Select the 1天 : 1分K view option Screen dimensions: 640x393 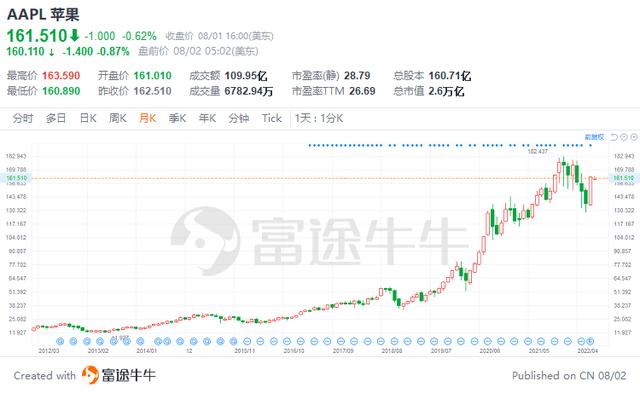point(319,118)
